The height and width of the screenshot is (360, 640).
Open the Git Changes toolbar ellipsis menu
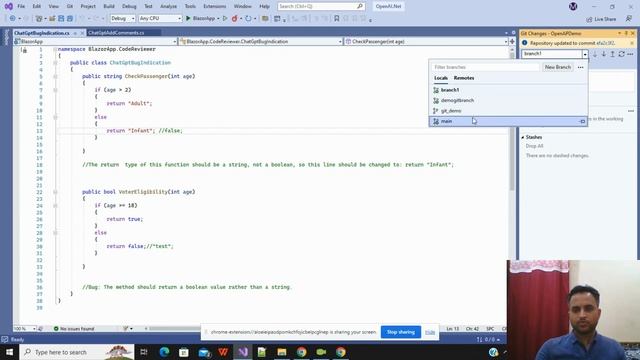[631, 54]
